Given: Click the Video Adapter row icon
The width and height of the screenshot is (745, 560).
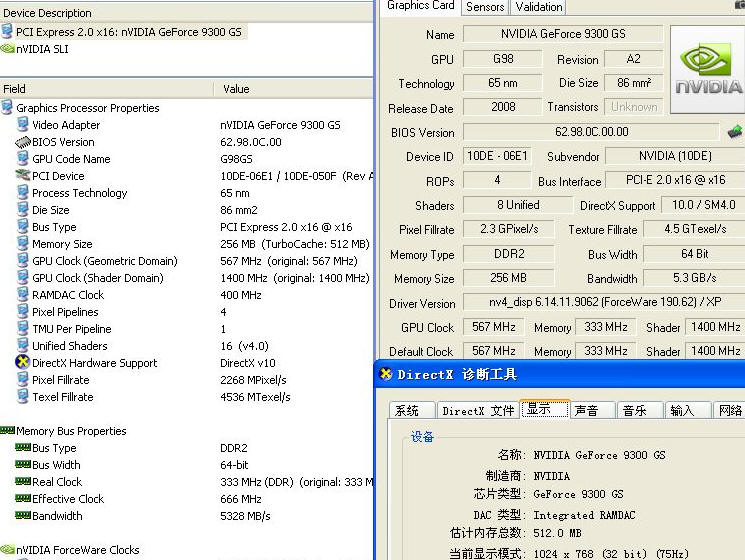Looking at the screenshot, I should [22, 124].
